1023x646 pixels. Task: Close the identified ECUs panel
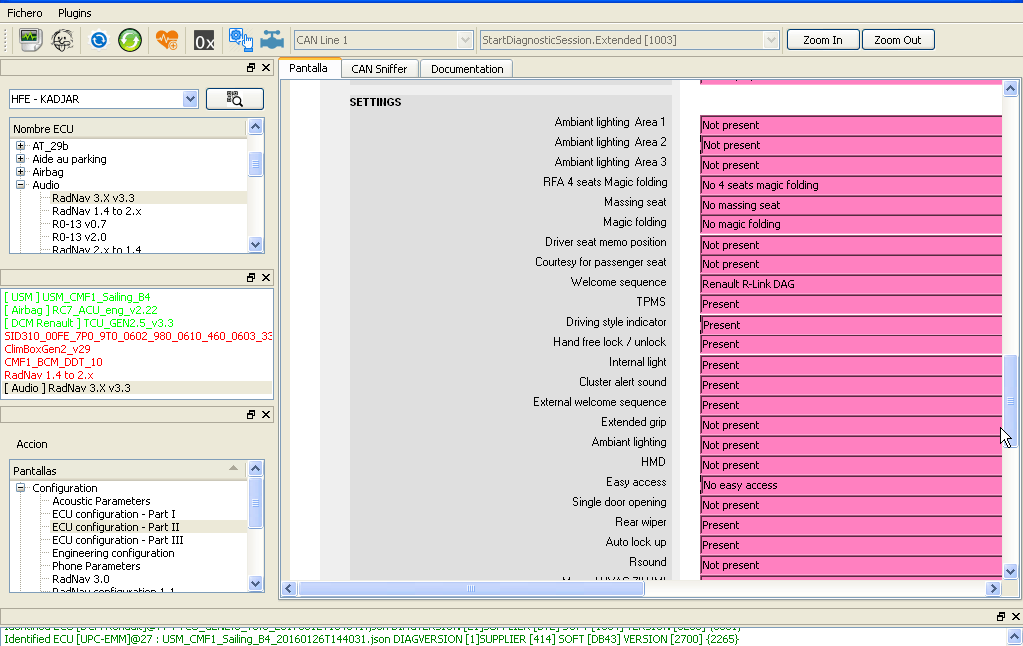point(266,277)
